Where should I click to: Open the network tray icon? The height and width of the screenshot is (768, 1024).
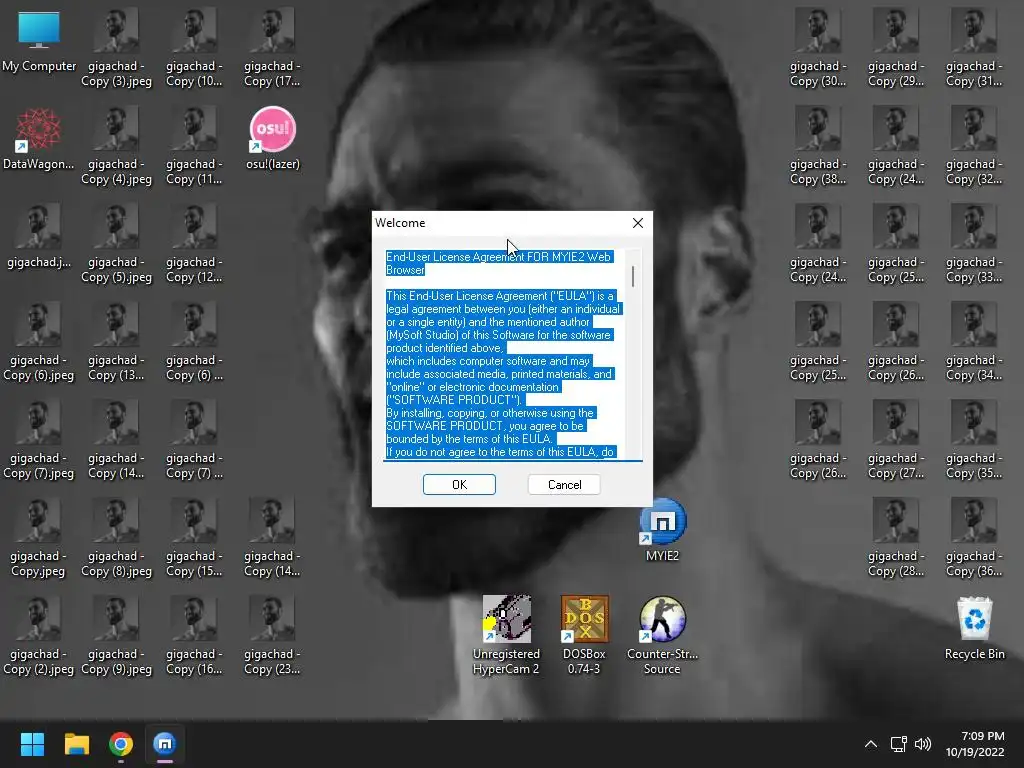pyautogui.click(x=899, y=744)
